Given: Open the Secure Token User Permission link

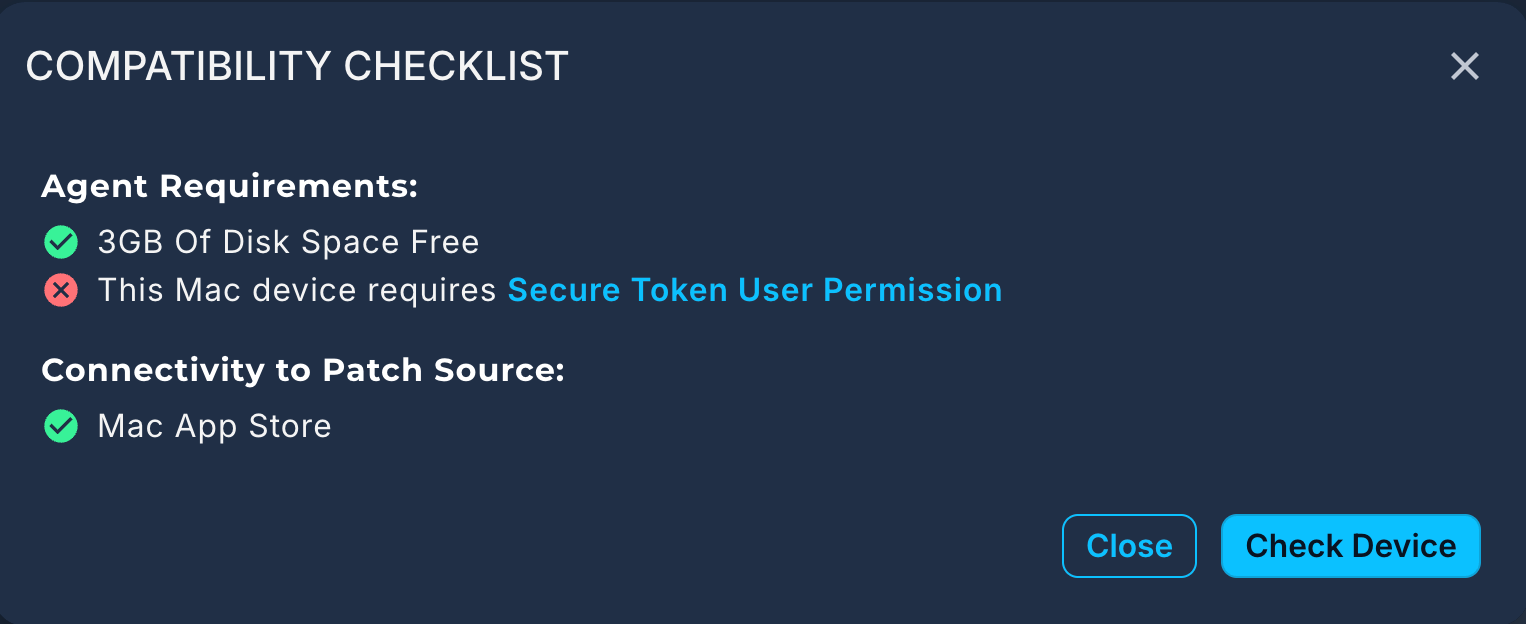Looking at the screenshot, I should (754, 290).
